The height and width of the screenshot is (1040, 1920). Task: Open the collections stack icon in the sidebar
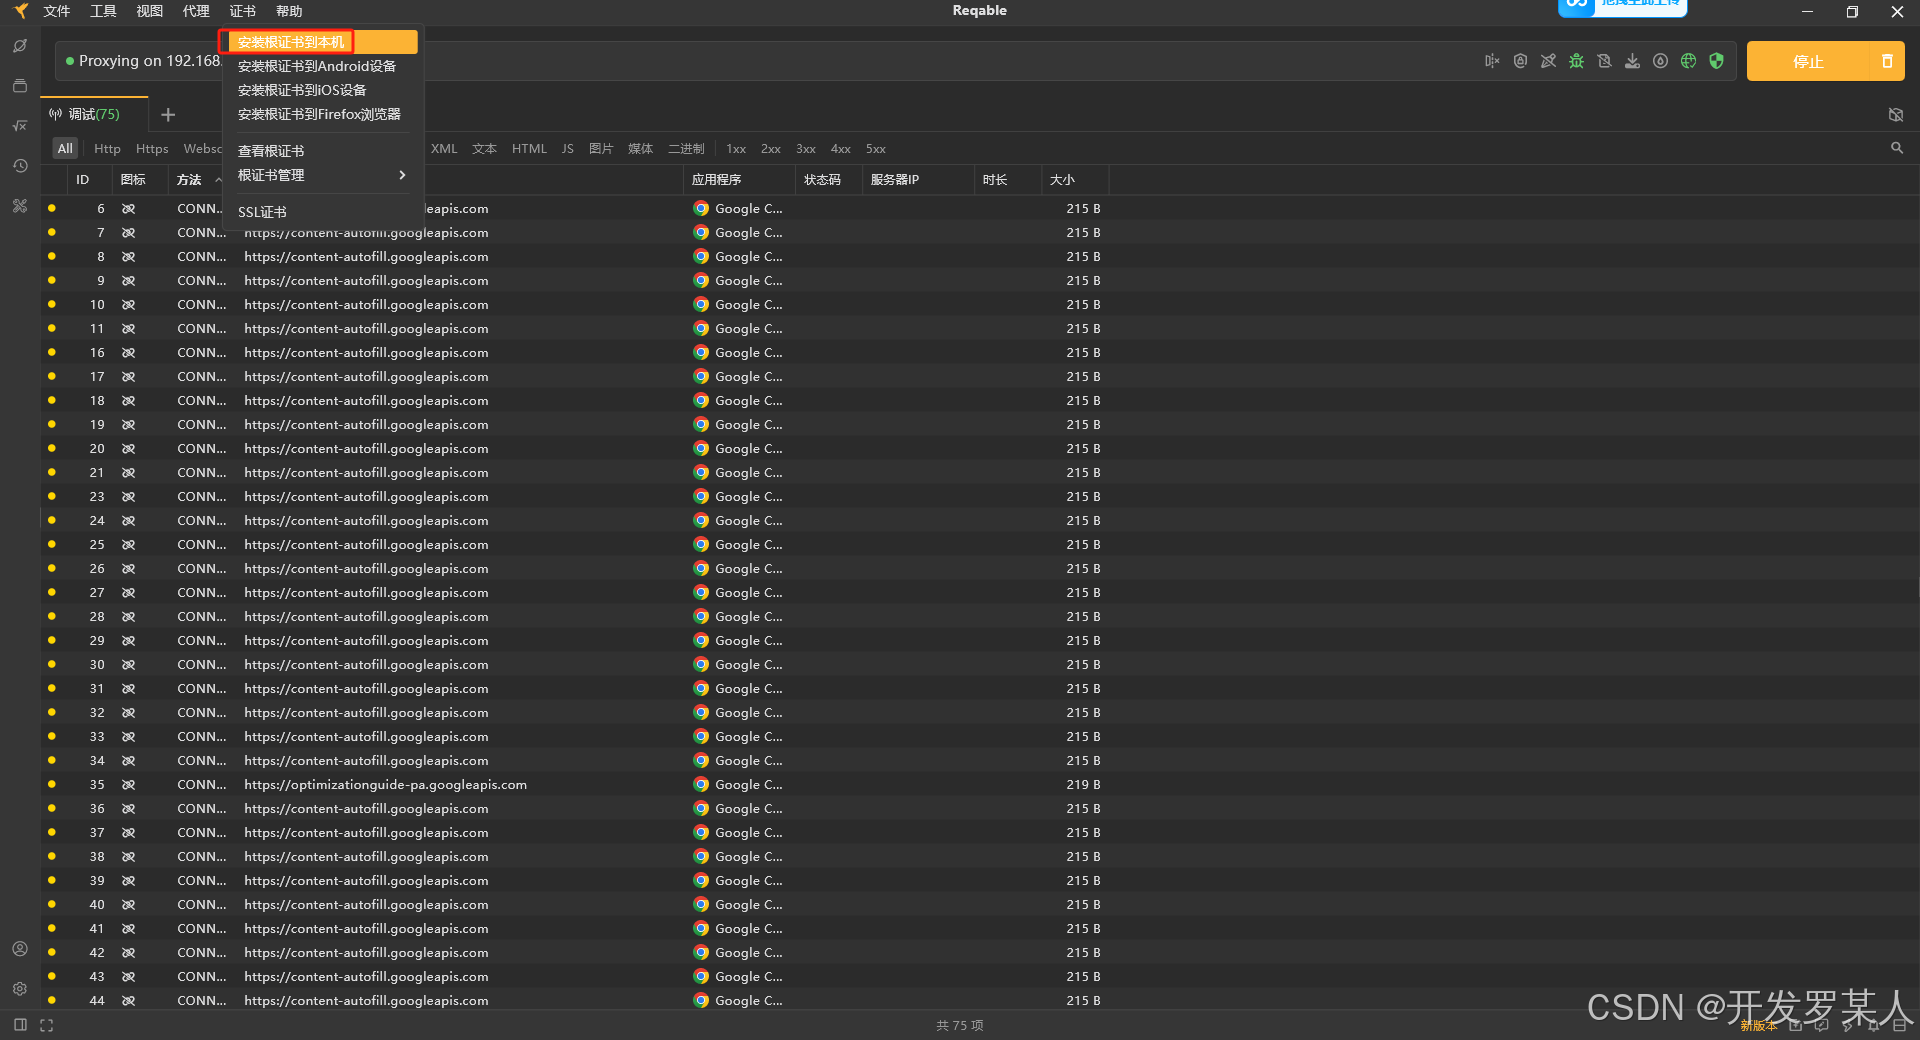point(20,86)
